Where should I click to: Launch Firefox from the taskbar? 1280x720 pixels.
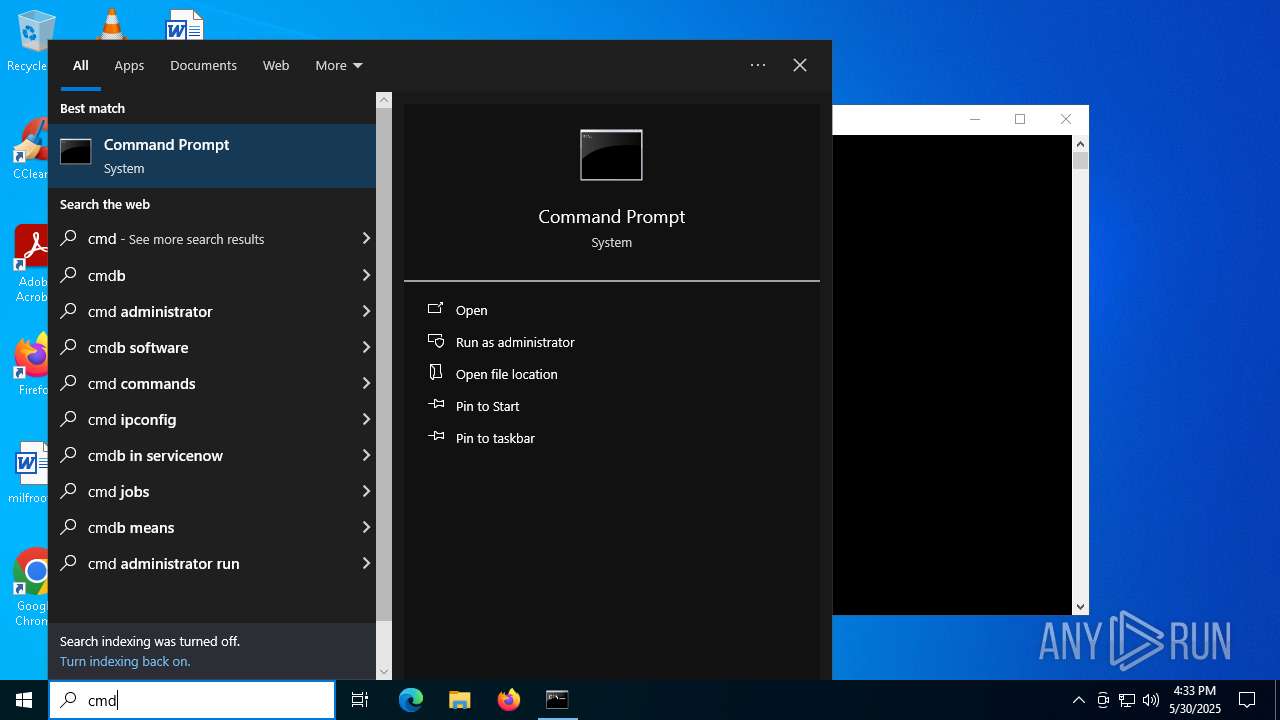(508, 700)
